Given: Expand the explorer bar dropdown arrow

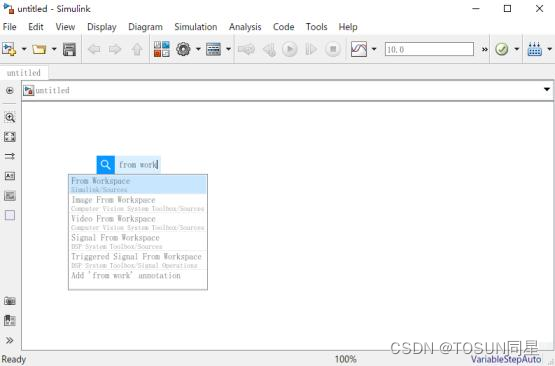Looking at the screenshot, I should pyautogui.click(x=547, y=90).
